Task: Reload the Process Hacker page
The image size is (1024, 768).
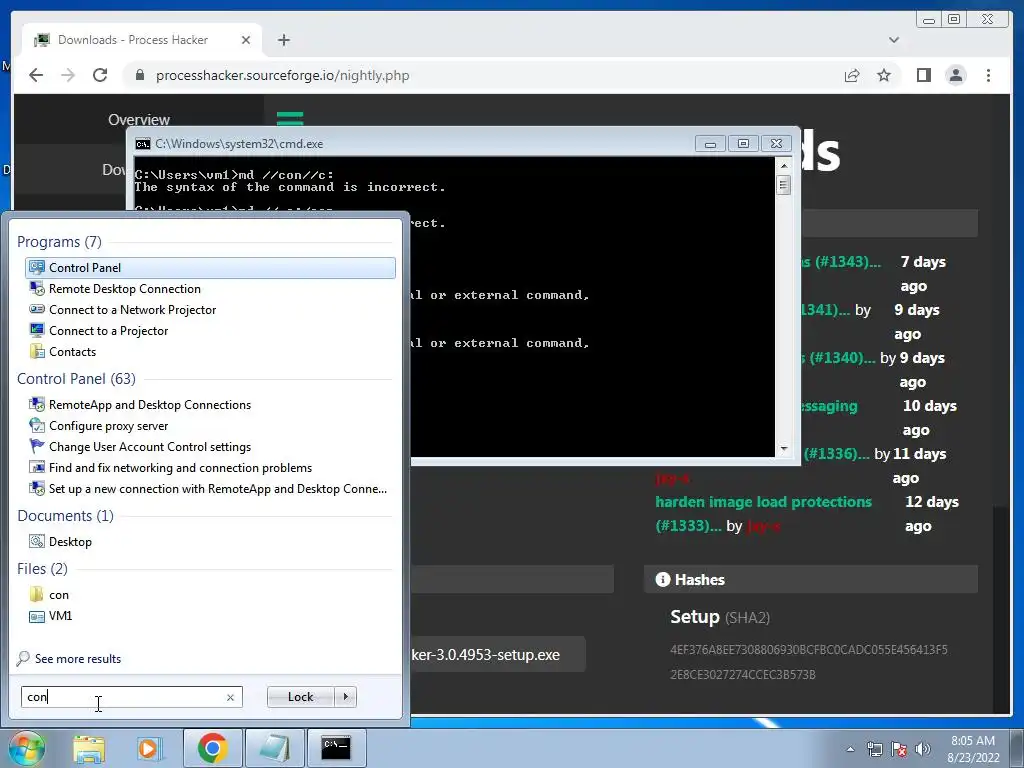Action: [100, 75]
